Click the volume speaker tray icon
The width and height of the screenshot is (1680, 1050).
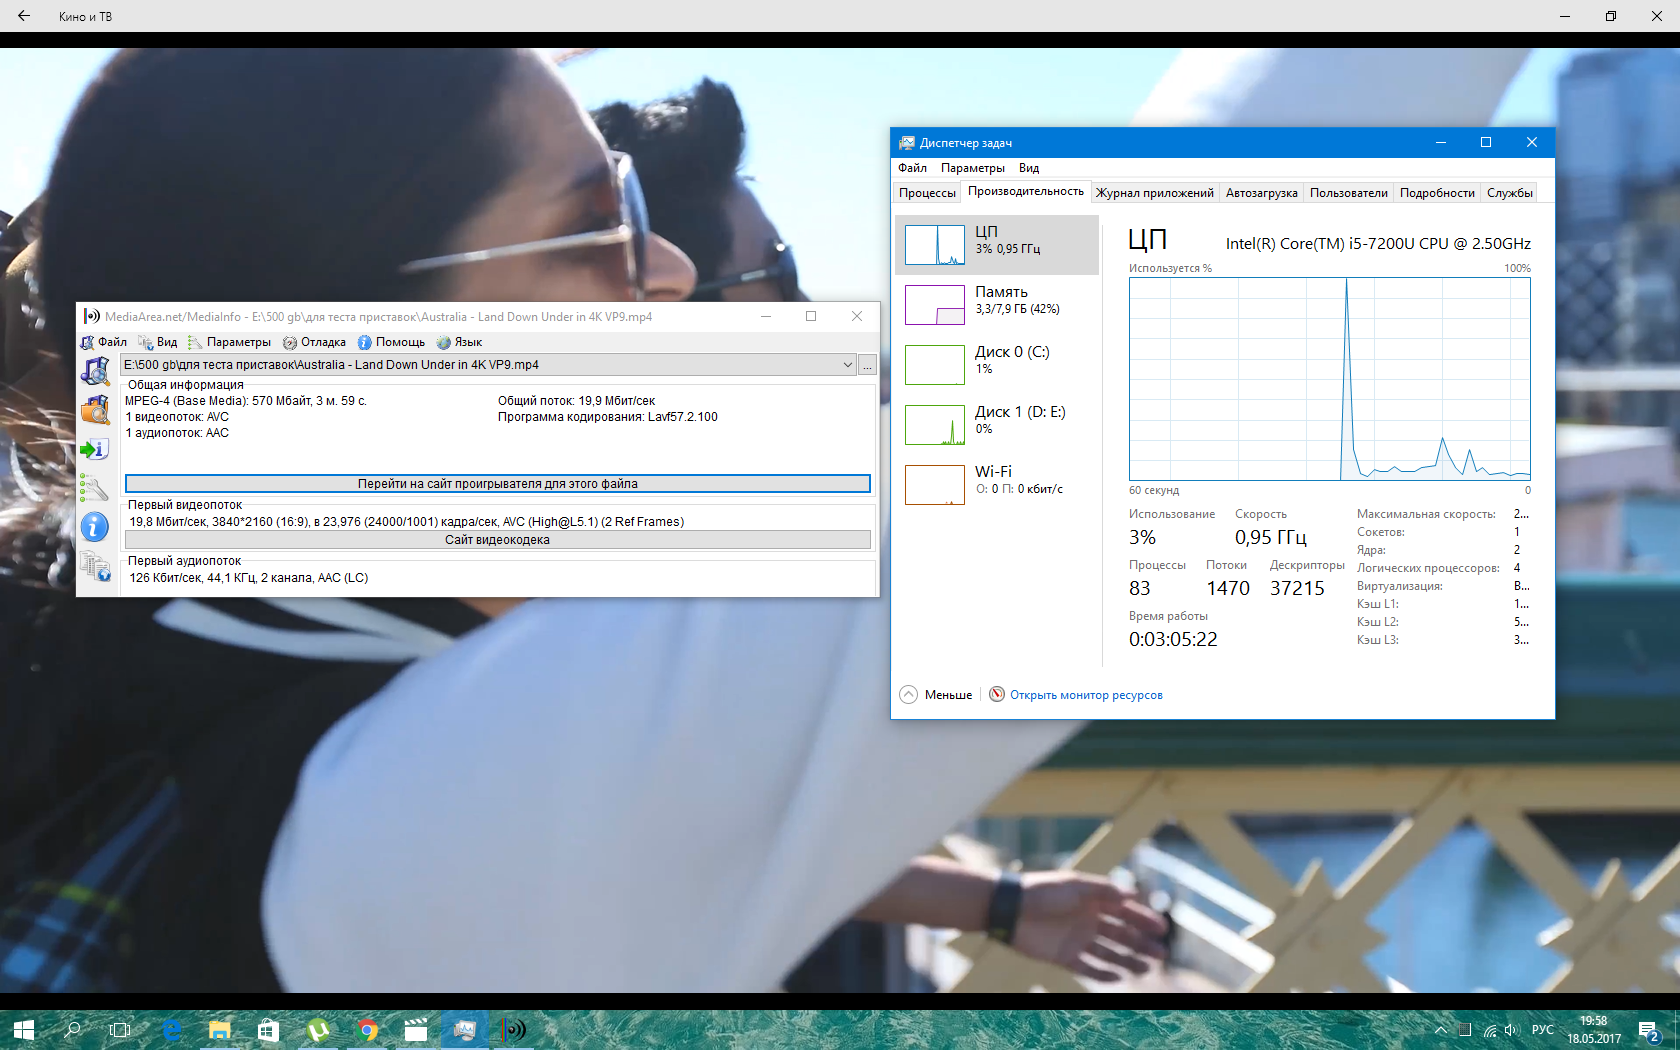point(1511,1030)
